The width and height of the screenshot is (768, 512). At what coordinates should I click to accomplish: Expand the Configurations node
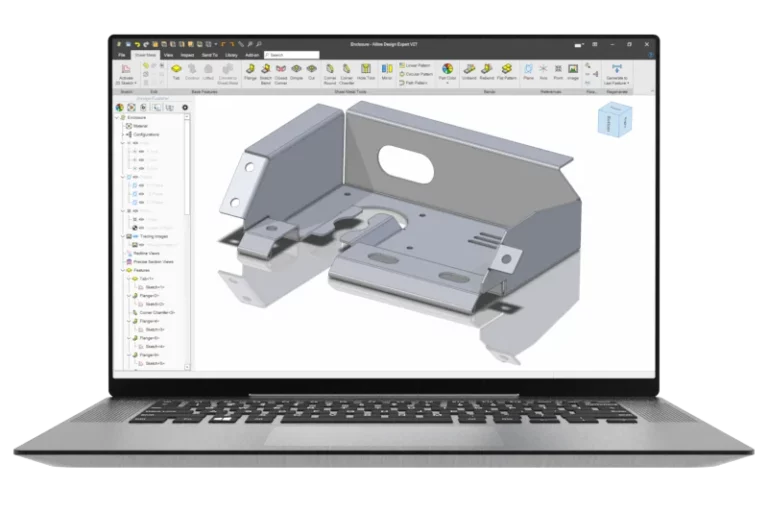click(x=123, y=134)
